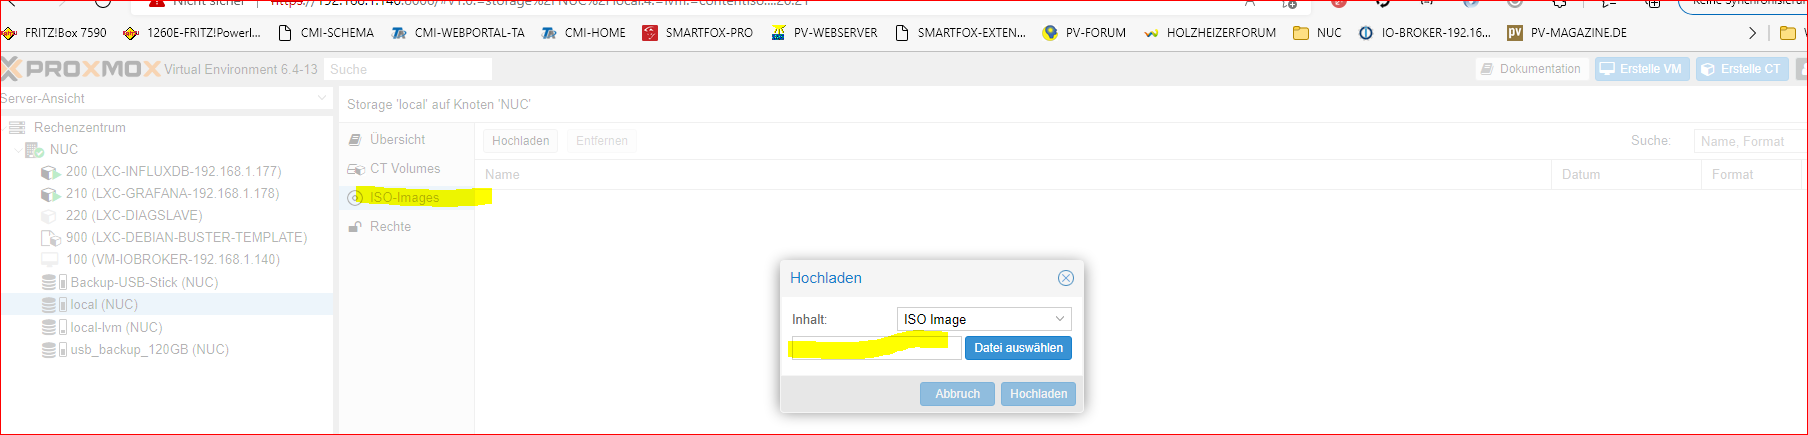Click the PV-WEBSERVER bookmark icon

coord(778,33)
